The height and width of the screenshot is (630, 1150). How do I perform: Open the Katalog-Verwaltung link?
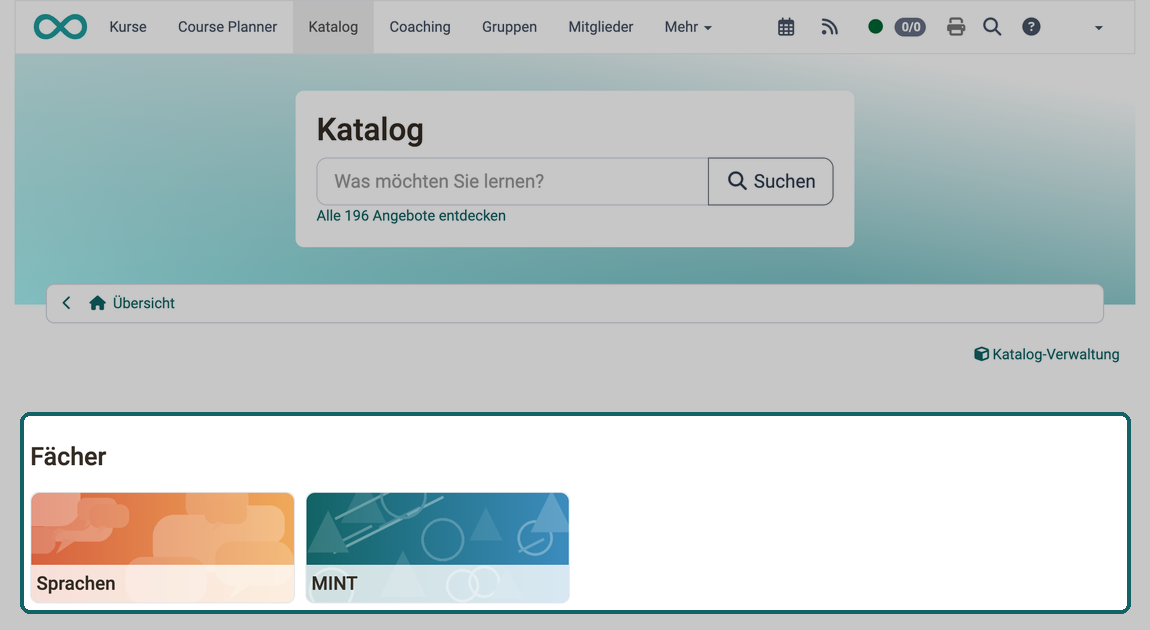click(x=1047, y=354)
